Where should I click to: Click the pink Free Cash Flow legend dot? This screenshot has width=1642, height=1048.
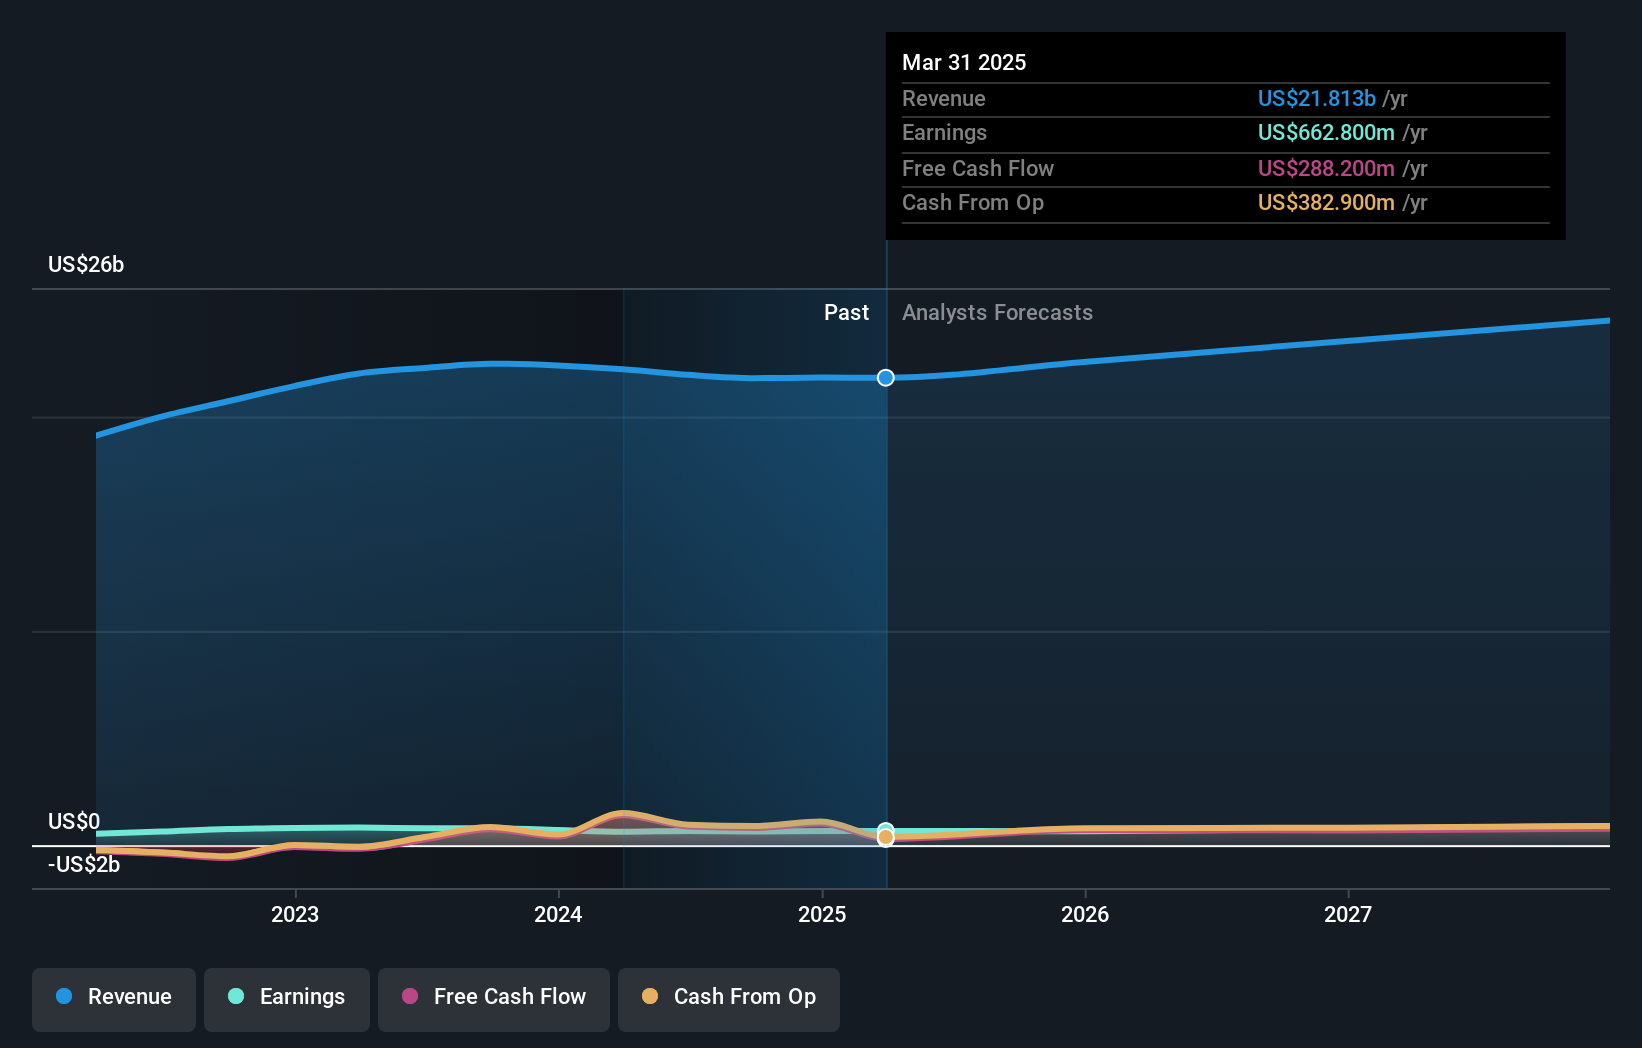[x=410, y=996]
